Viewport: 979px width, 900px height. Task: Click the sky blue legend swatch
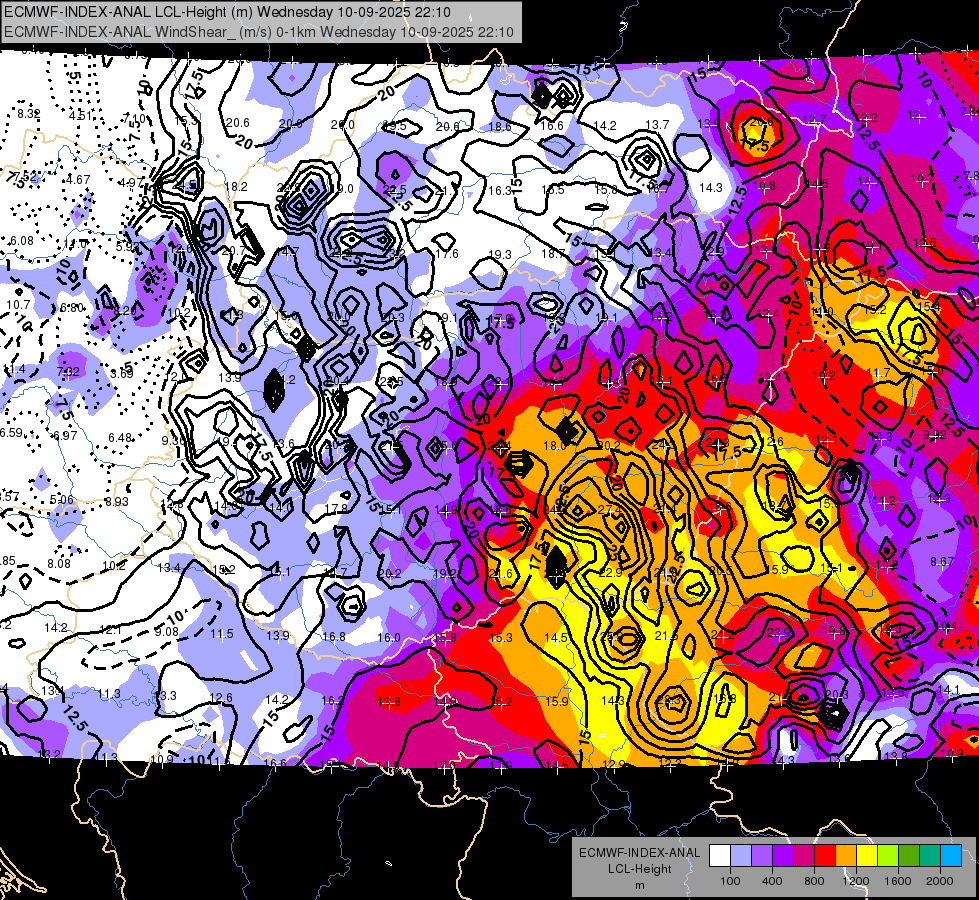pyautogui.click(x=951, y=856)
